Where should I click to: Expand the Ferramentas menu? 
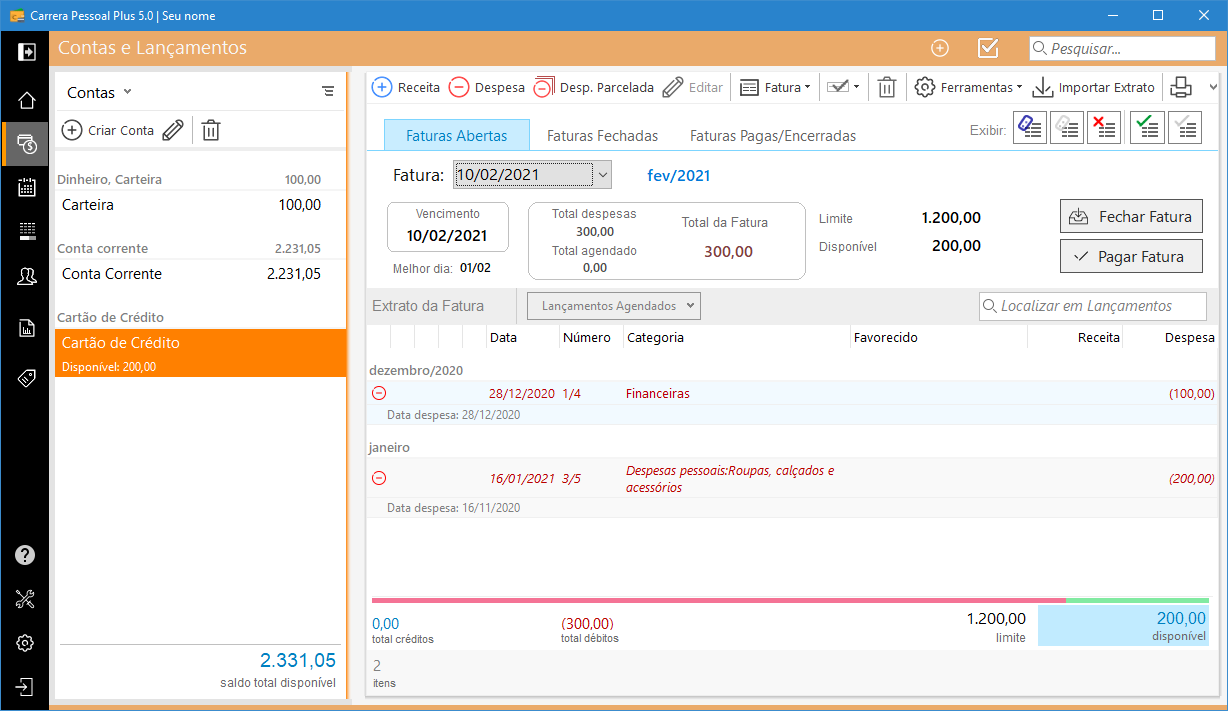pyautogui.click(x=968, y=87)
